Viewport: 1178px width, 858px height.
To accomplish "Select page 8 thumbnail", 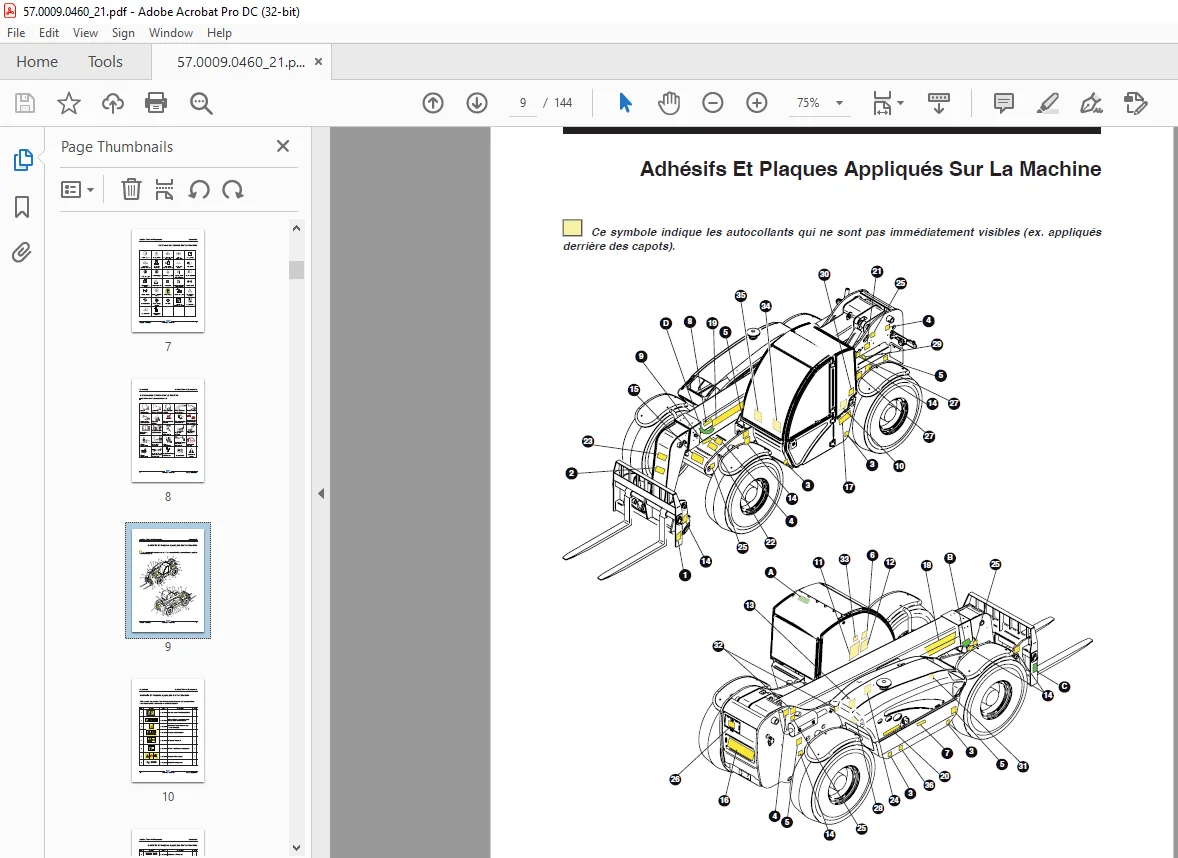I will coord(168,431).
